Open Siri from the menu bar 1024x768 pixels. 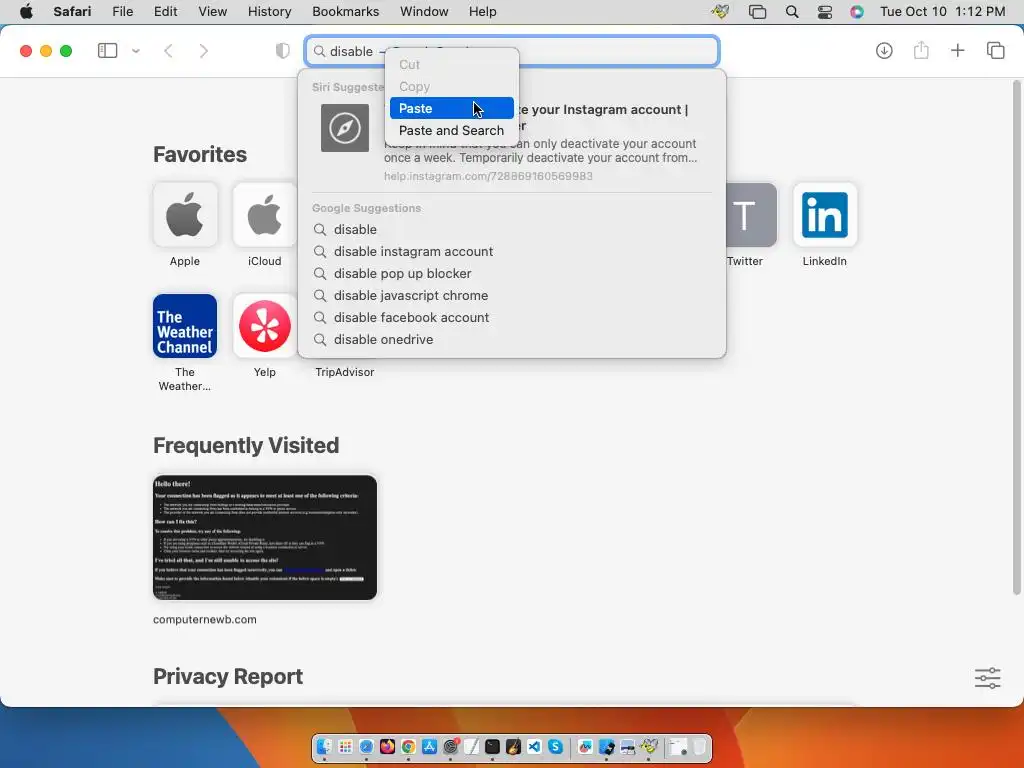click(857, 12)
